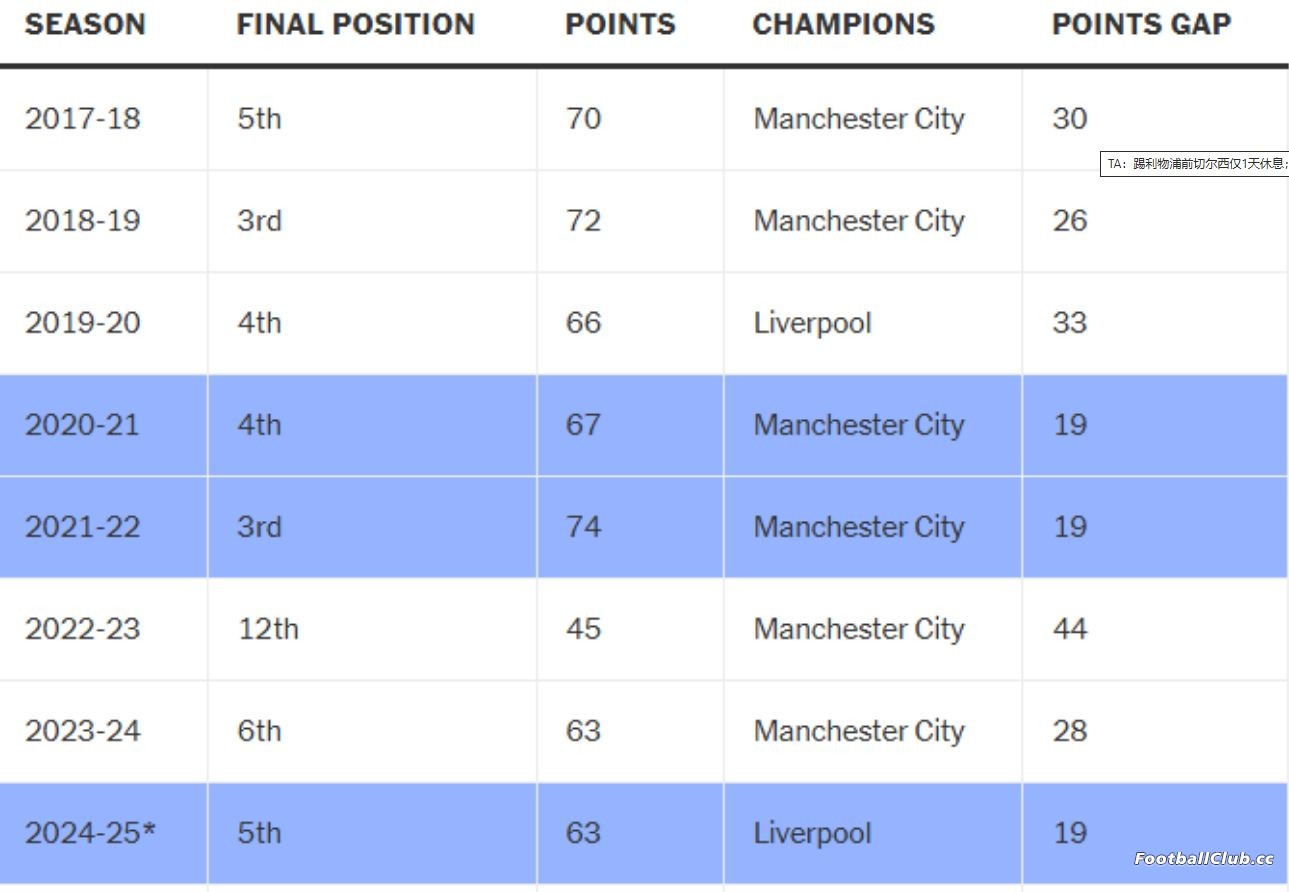Click the 2019-20 Liverpool champions cell
Image resolution: width=1289 pixels, height=892 pixels.
coord(872,323)
